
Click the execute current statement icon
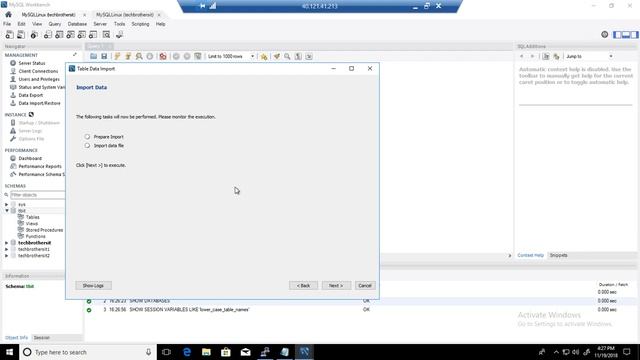tap(128, 56)
